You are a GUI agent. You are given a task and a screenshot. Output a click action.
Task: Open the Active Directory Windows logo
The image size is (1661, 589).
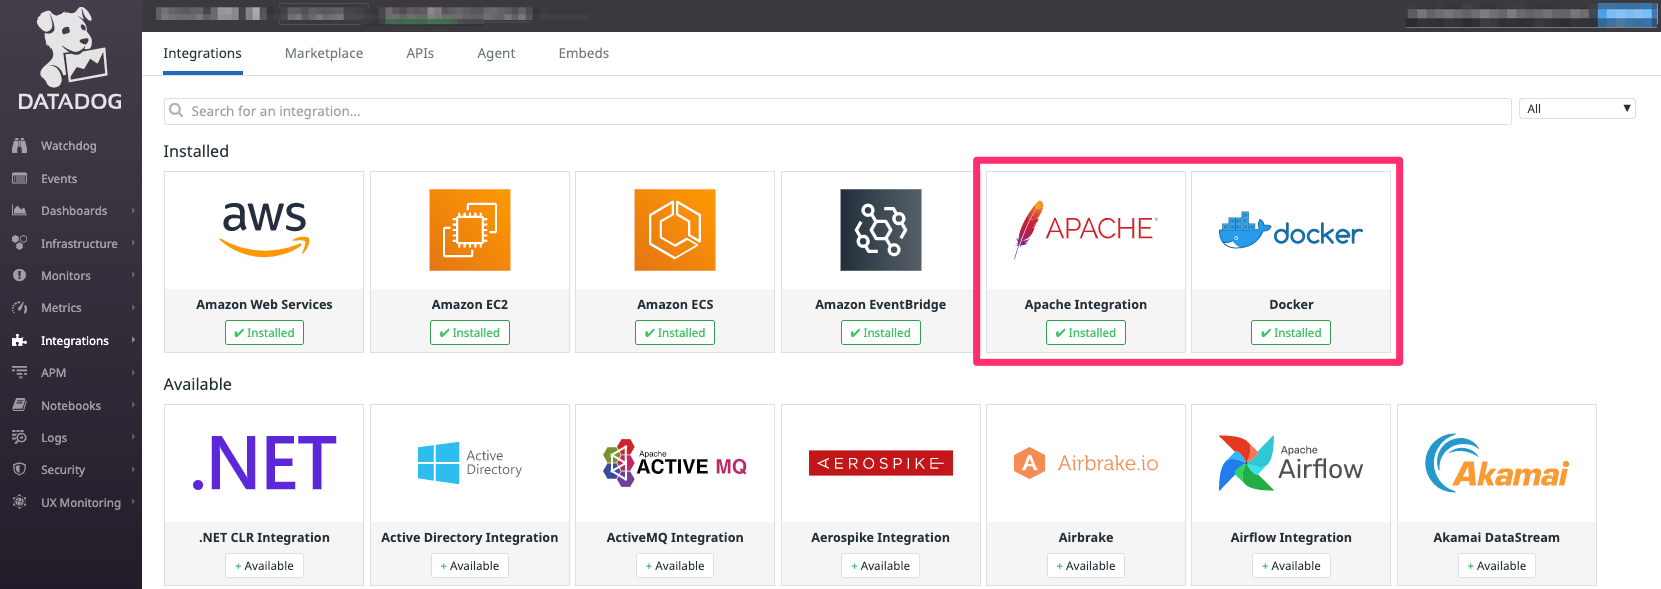[470, 463]
